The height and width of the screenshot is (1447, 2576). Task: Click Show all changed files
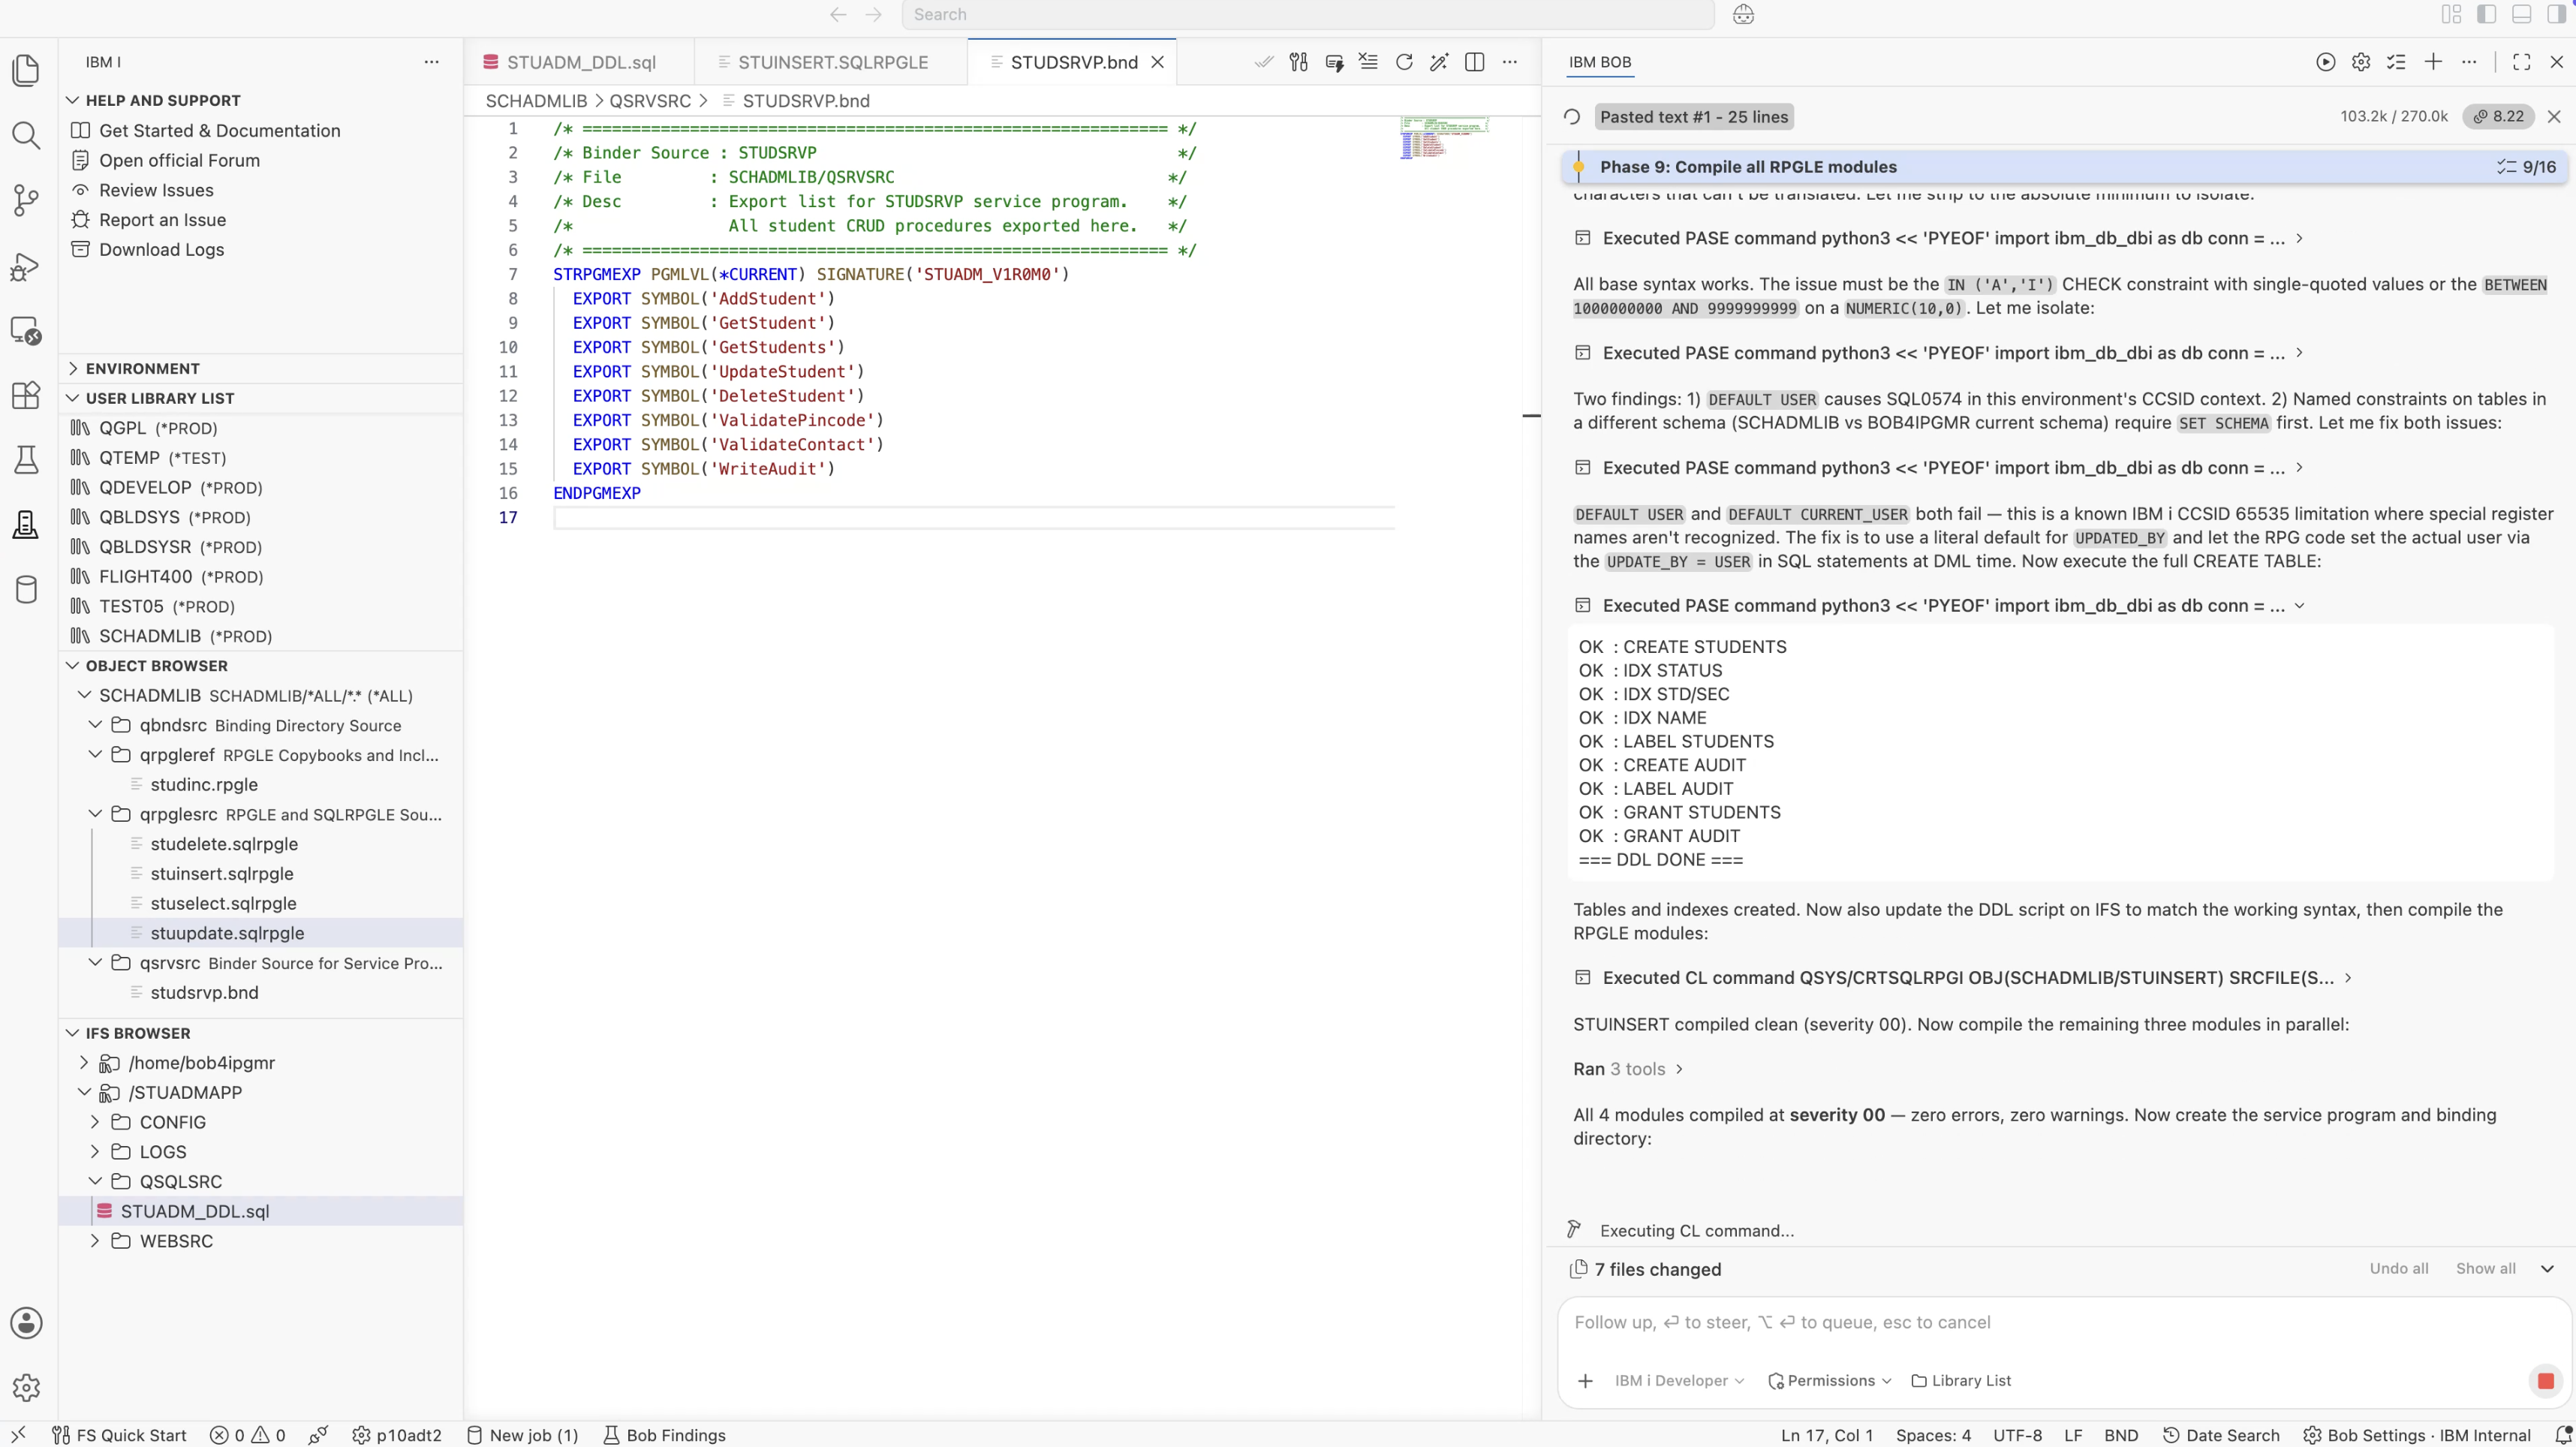click(2485, 1268)
